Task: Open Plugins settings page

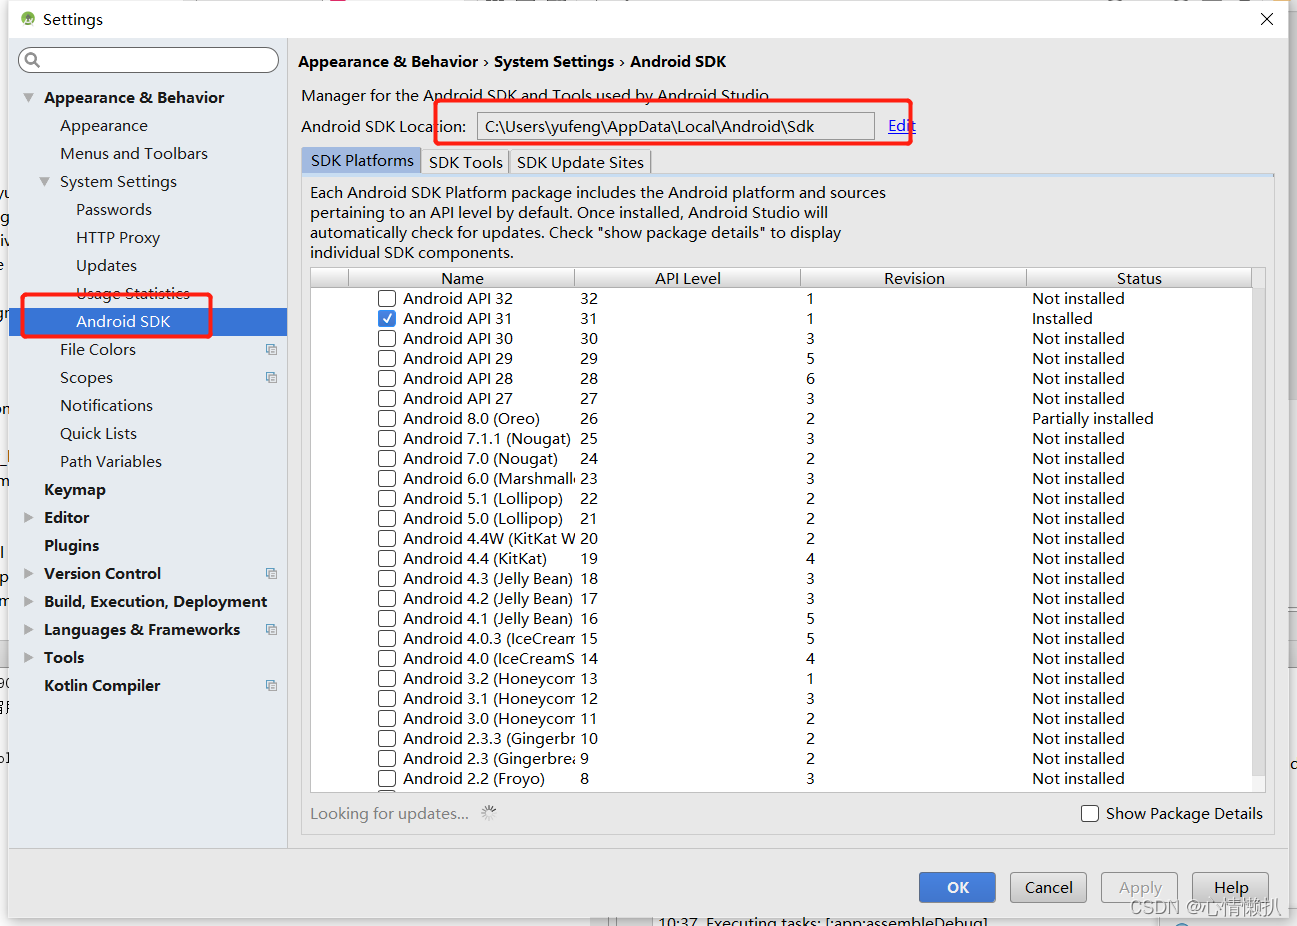Action: [72, 545]
